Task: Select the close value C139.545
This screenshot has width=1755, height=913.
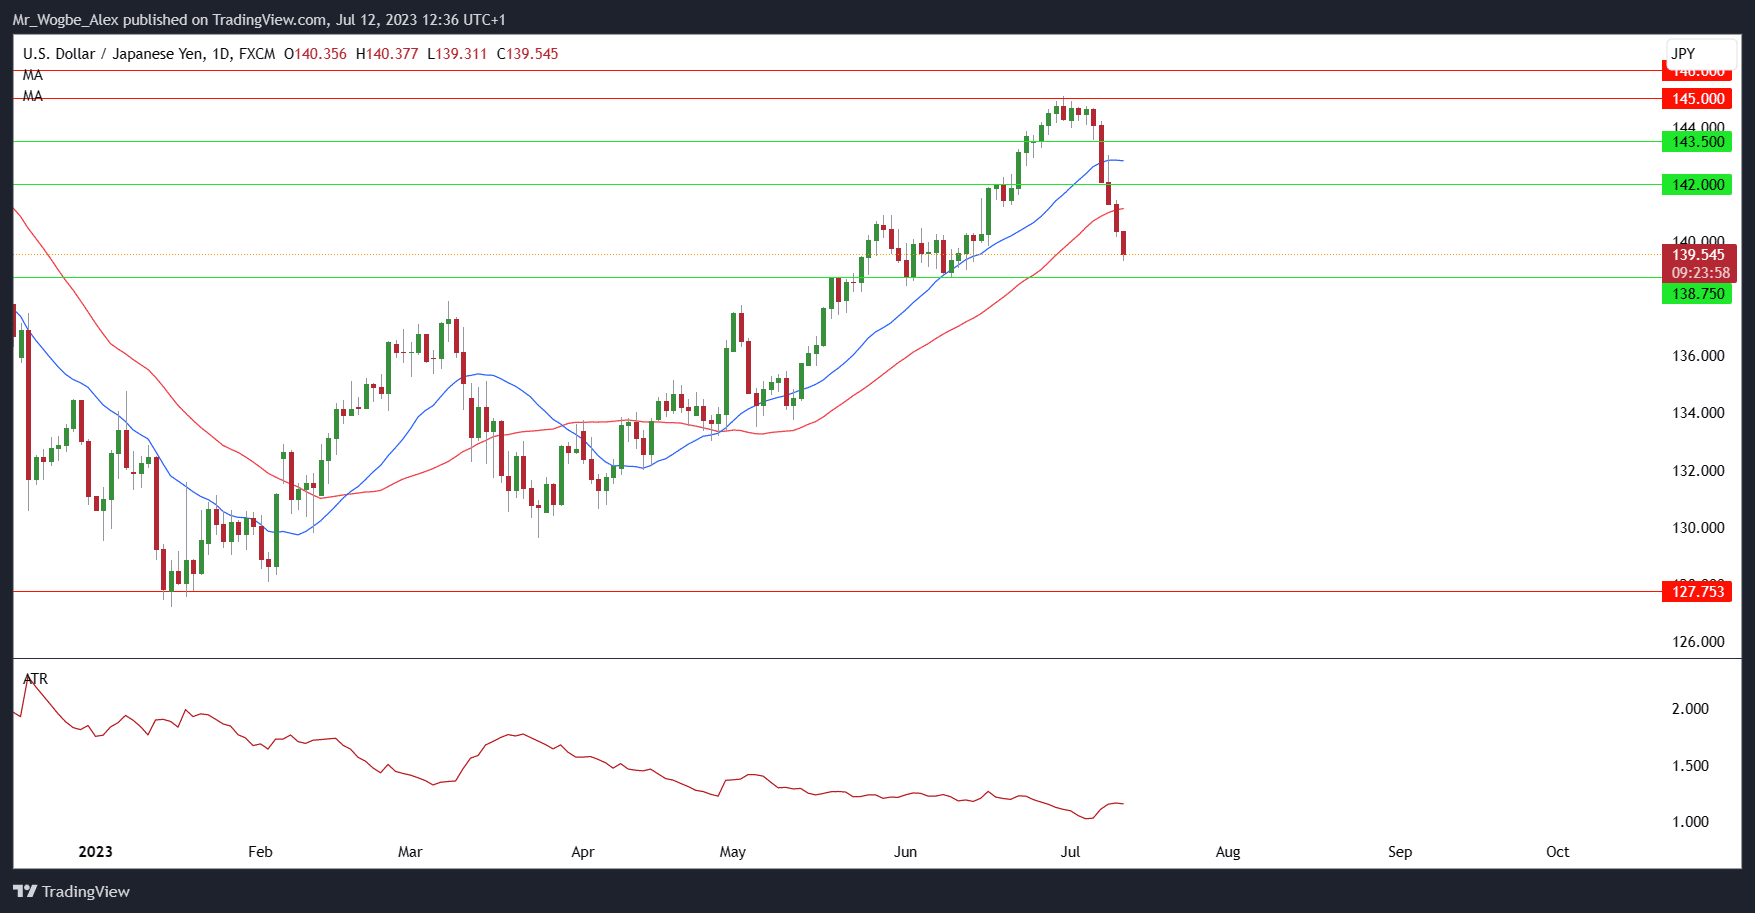Action: click(527, 54)
